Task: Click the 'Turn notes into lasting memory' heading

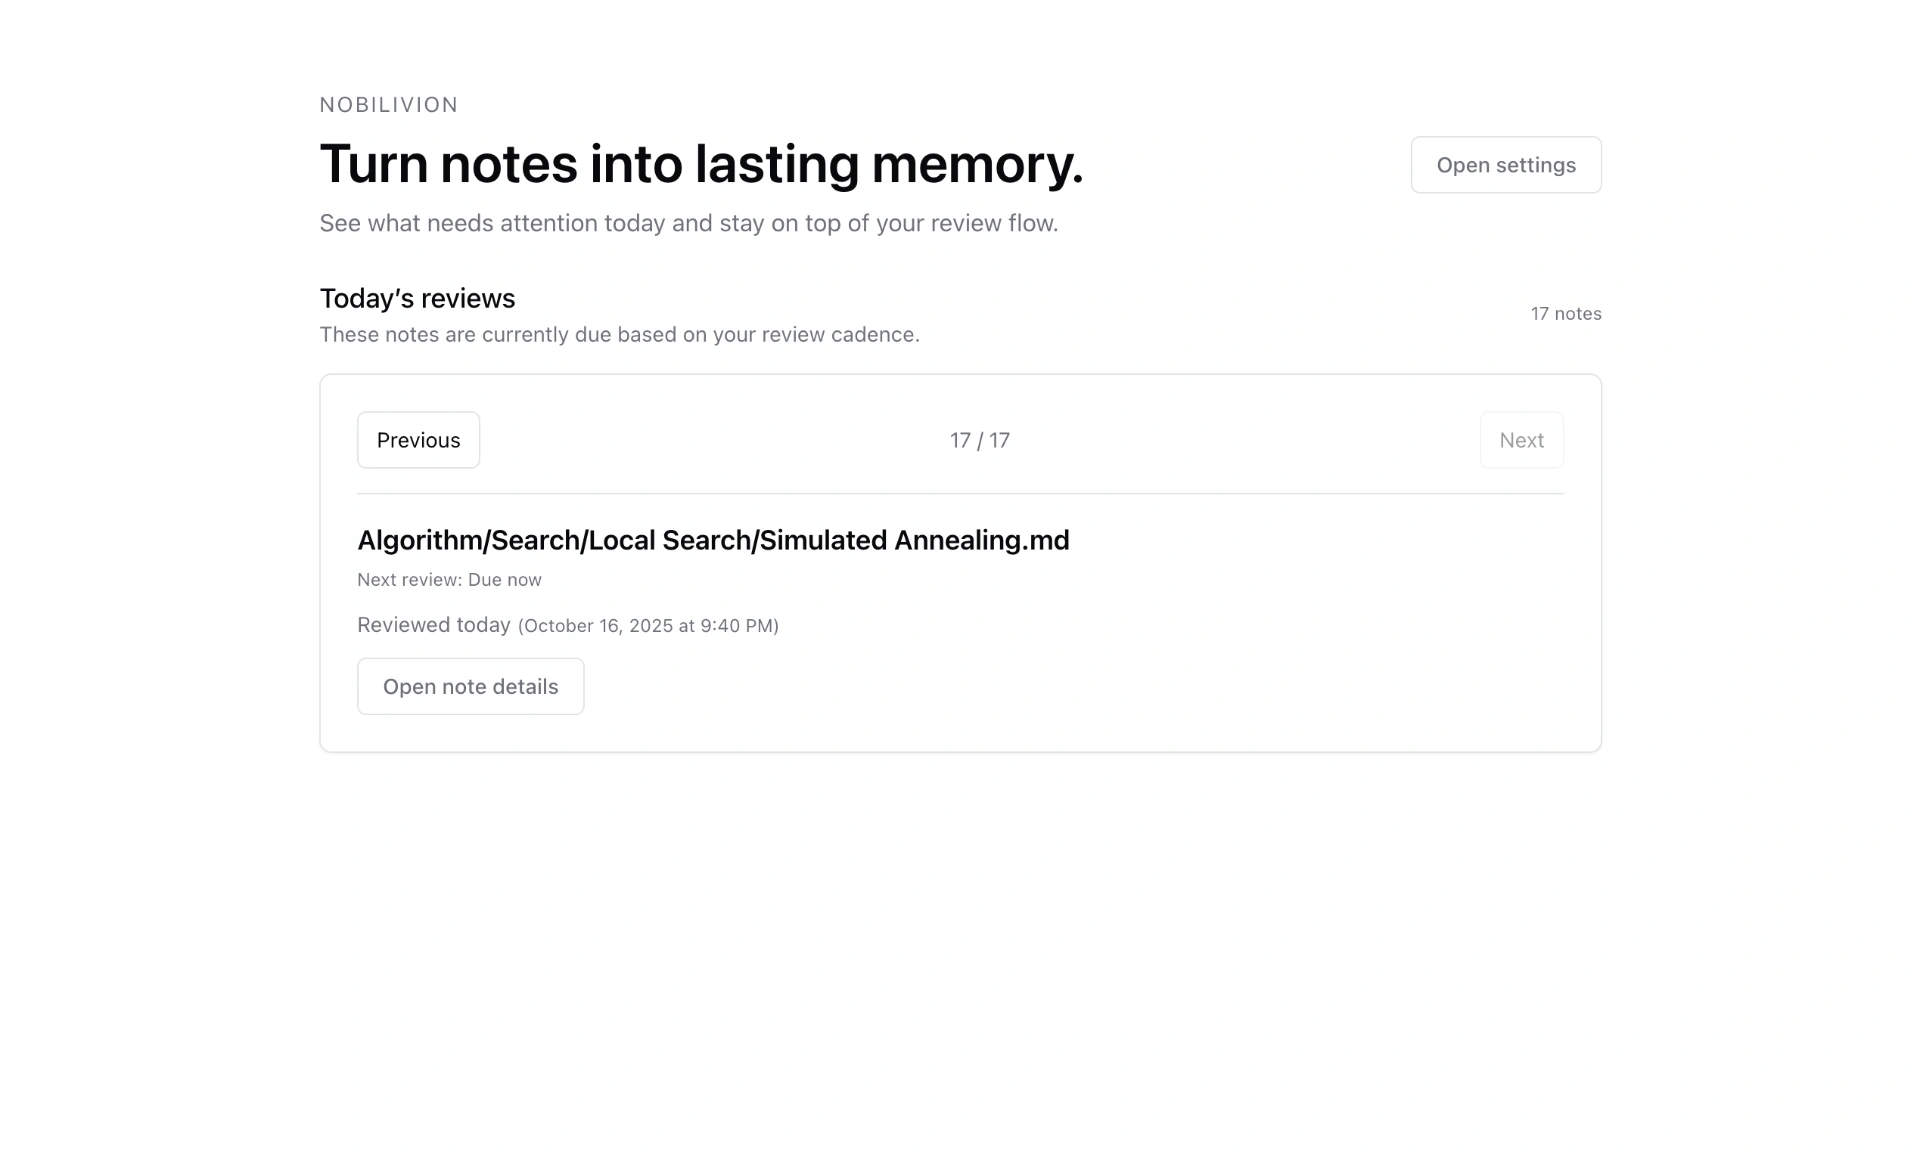Action: click(700, 164)
